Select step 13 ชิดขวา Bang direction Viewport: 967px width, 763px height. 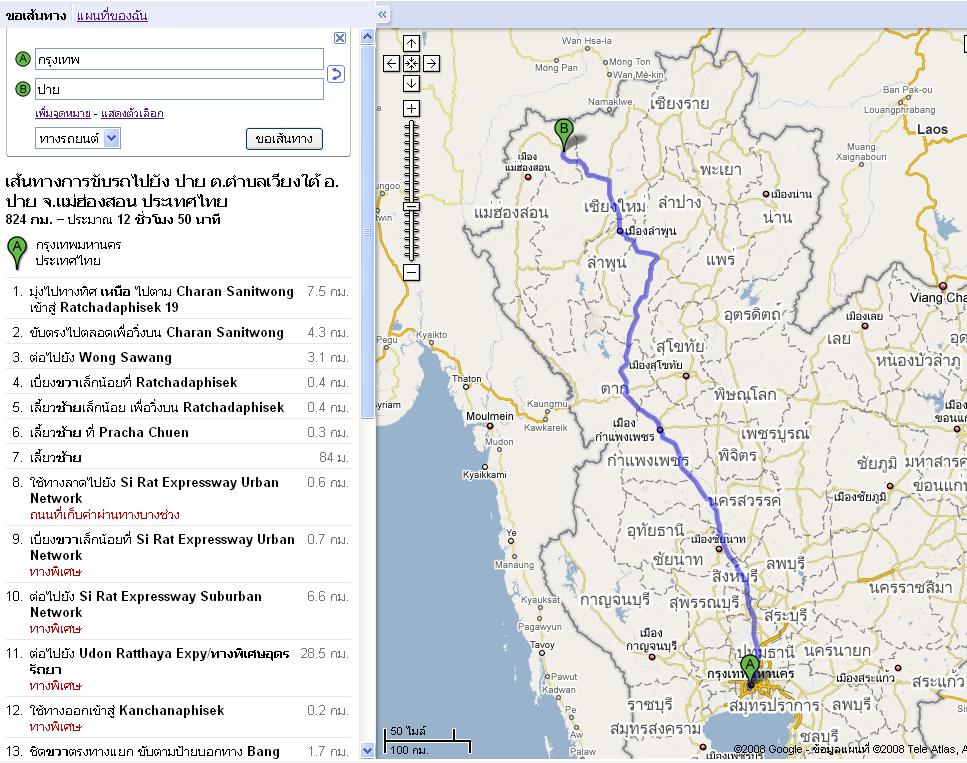tap(178, 751)
